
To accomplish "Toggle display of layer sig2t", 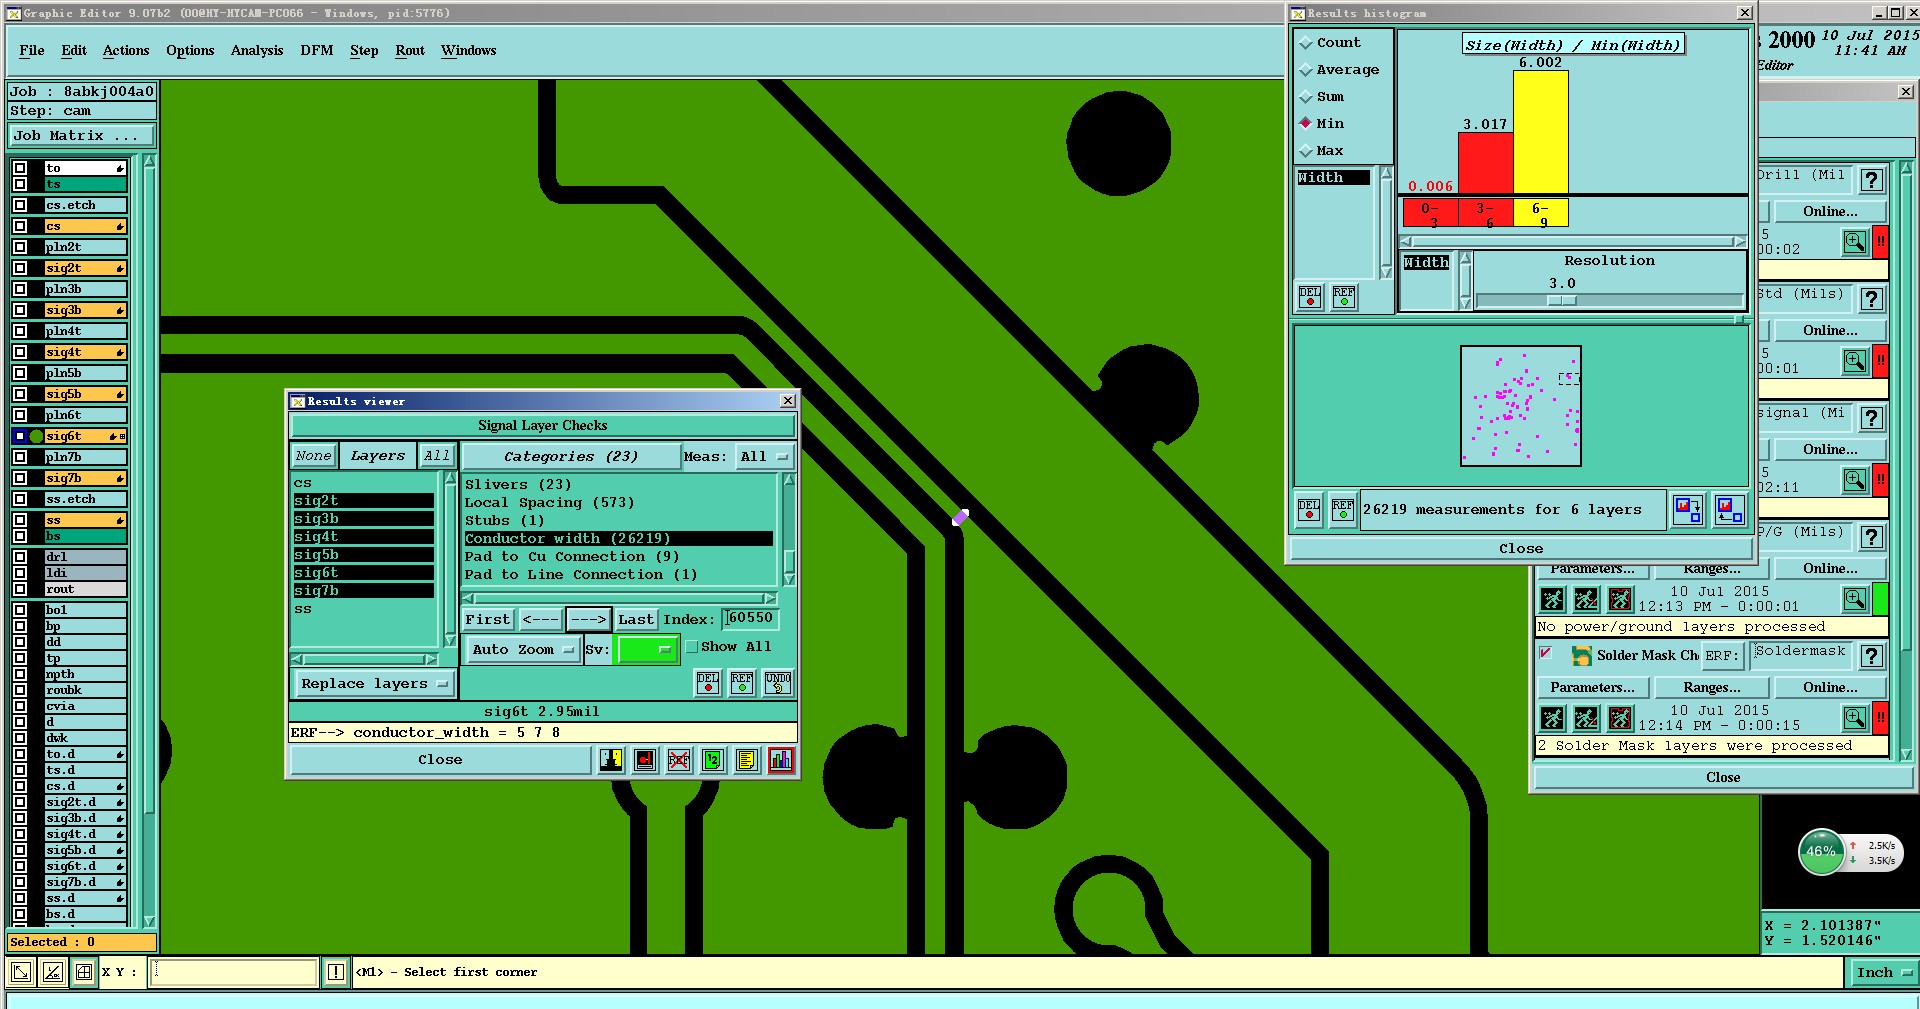I will click(x=20, y=268).
